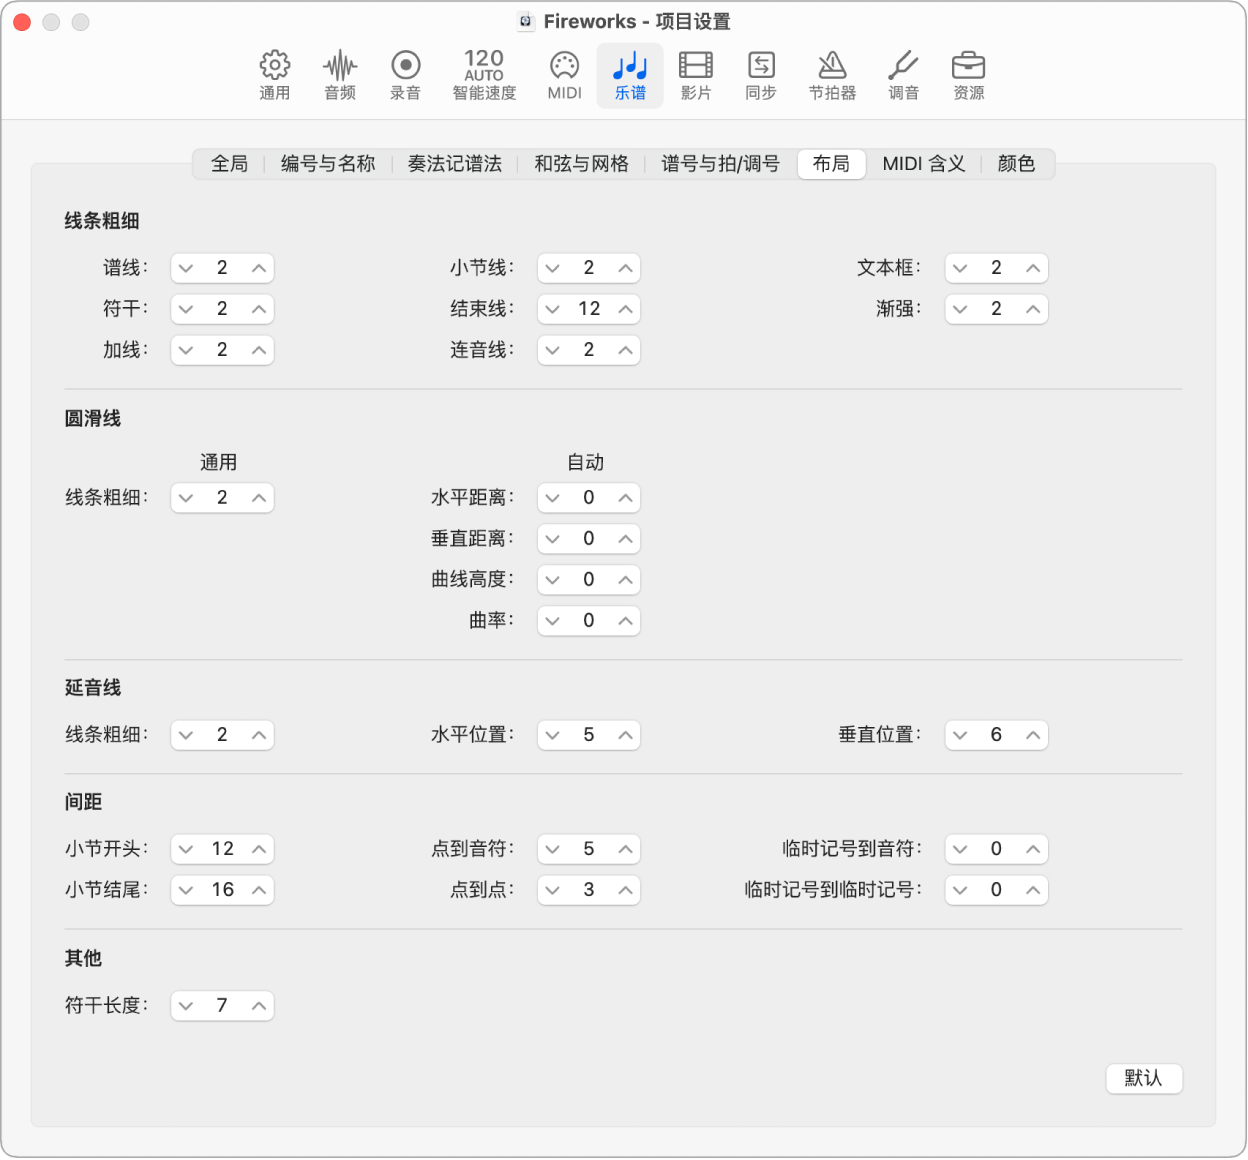Decrease the 符干长度 value
This screenshot has width=1248, height=1160.
186,1006
